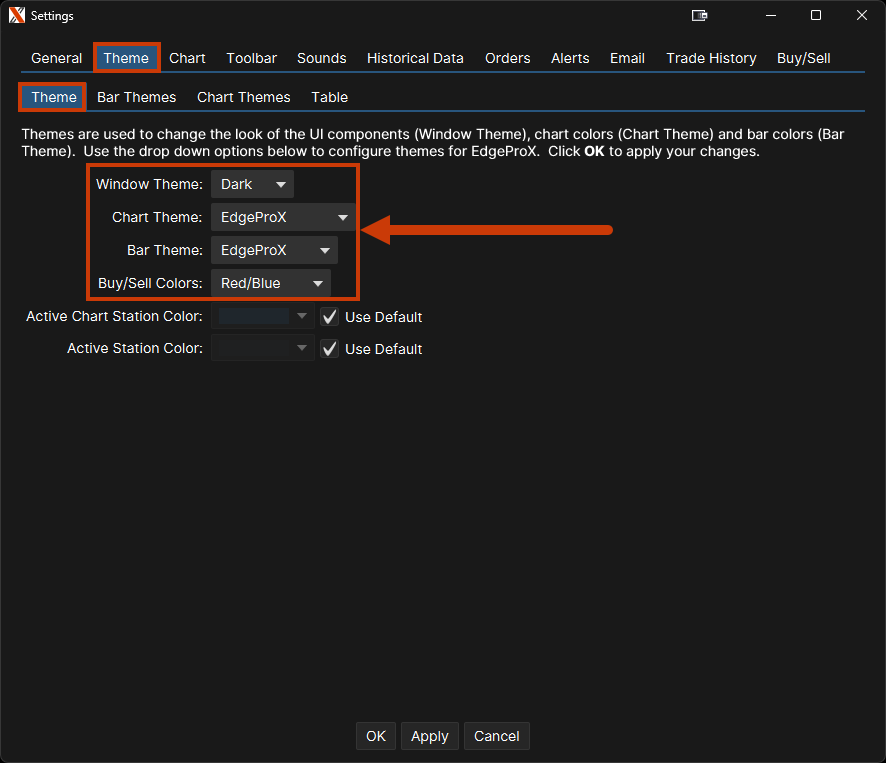Uncheck Use Default for Active Station Color
This screenshot has width=886, height=763.
coord(329,349)
